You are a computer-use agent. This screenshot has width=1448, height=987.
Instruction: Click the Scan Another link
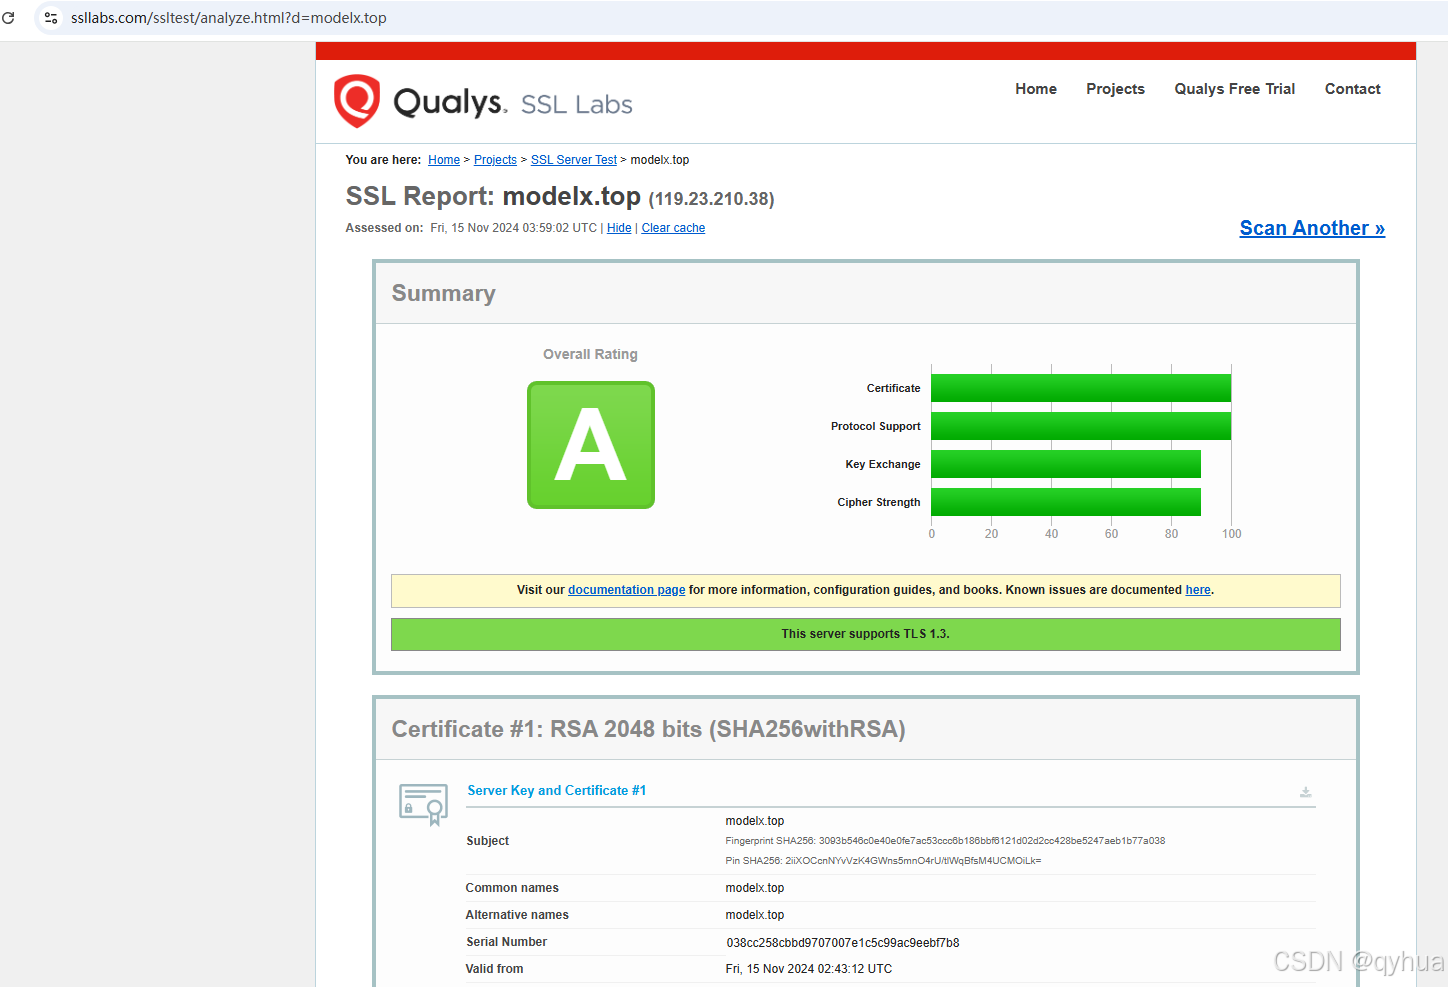[x=1312, y=228]
